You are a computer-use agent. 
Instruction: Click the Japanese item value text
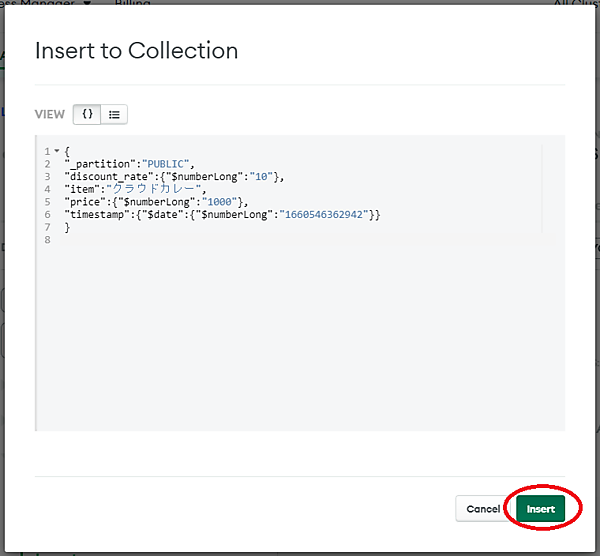(x=160, y=190)
